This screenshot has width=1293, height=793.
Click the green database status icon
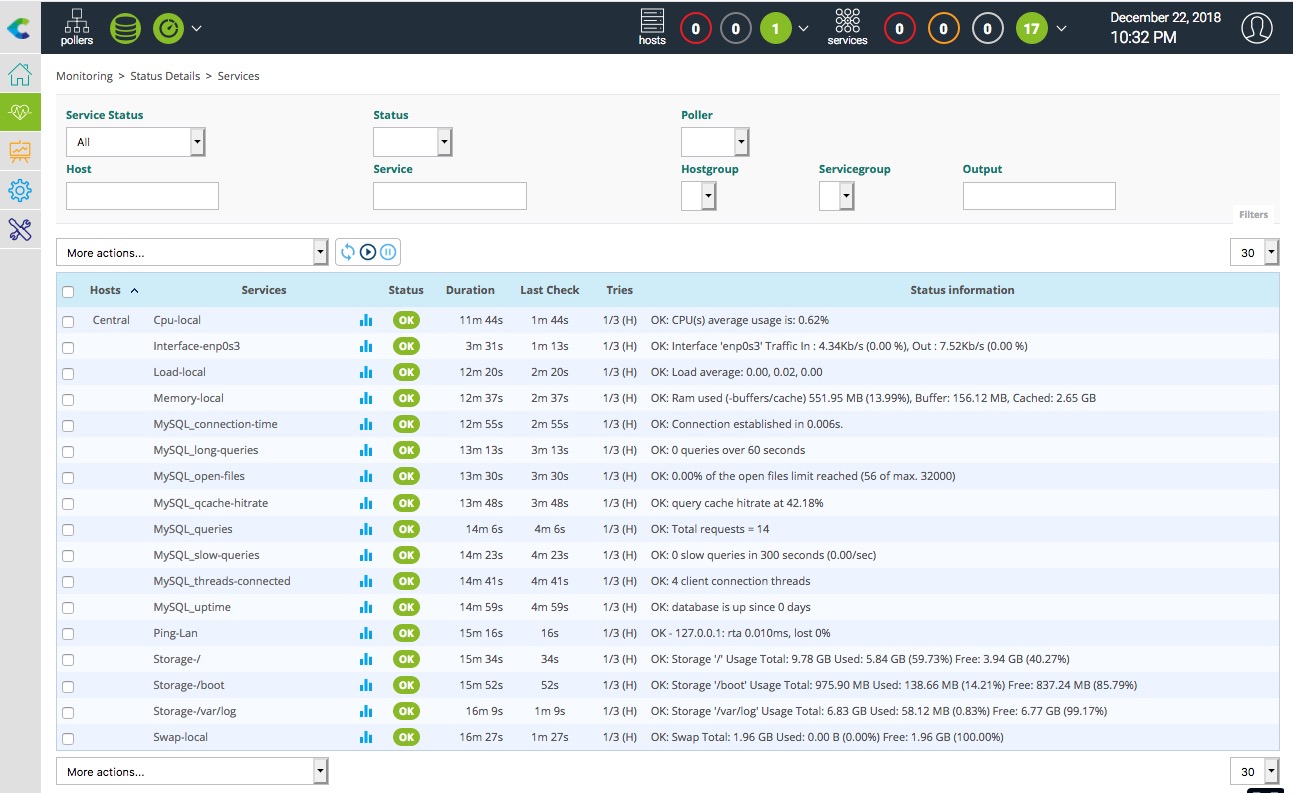(x=125, y=27)
